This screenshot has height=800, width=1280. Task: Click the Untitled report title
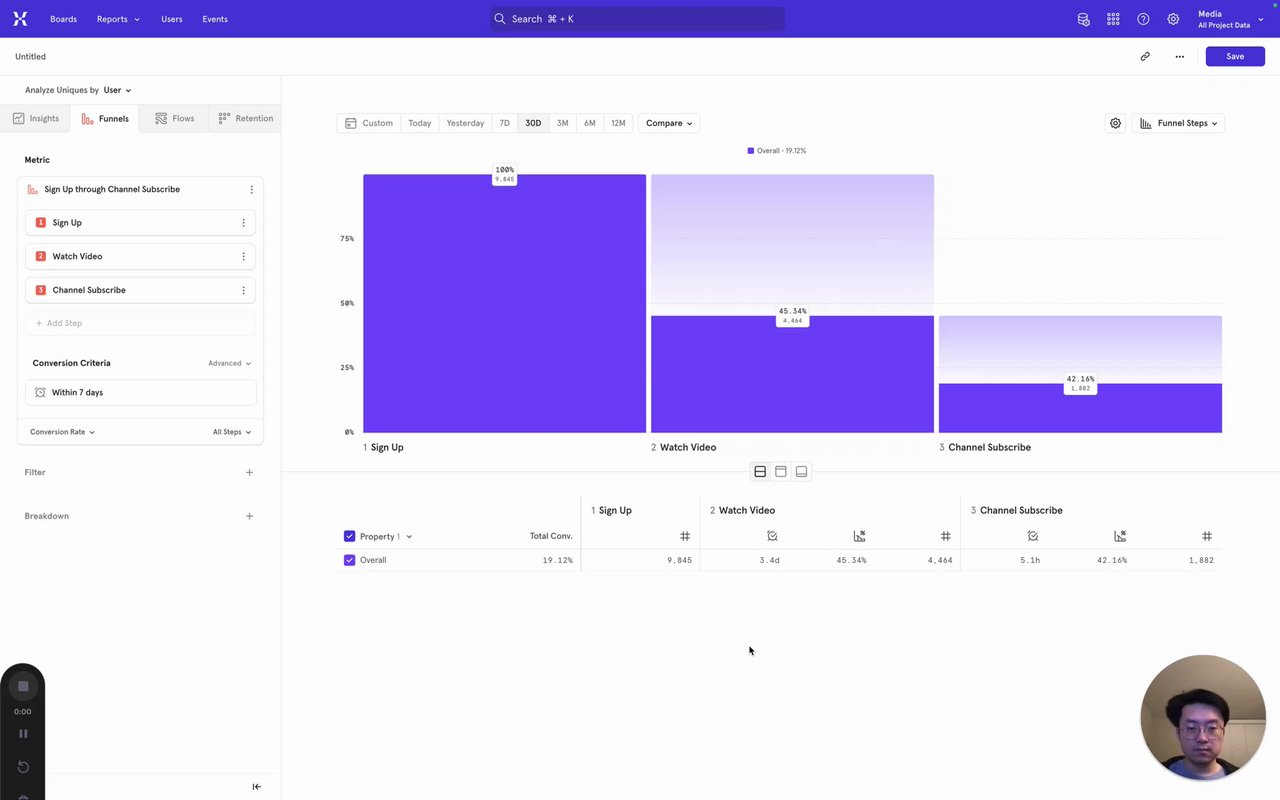click(x=30, y=57)
